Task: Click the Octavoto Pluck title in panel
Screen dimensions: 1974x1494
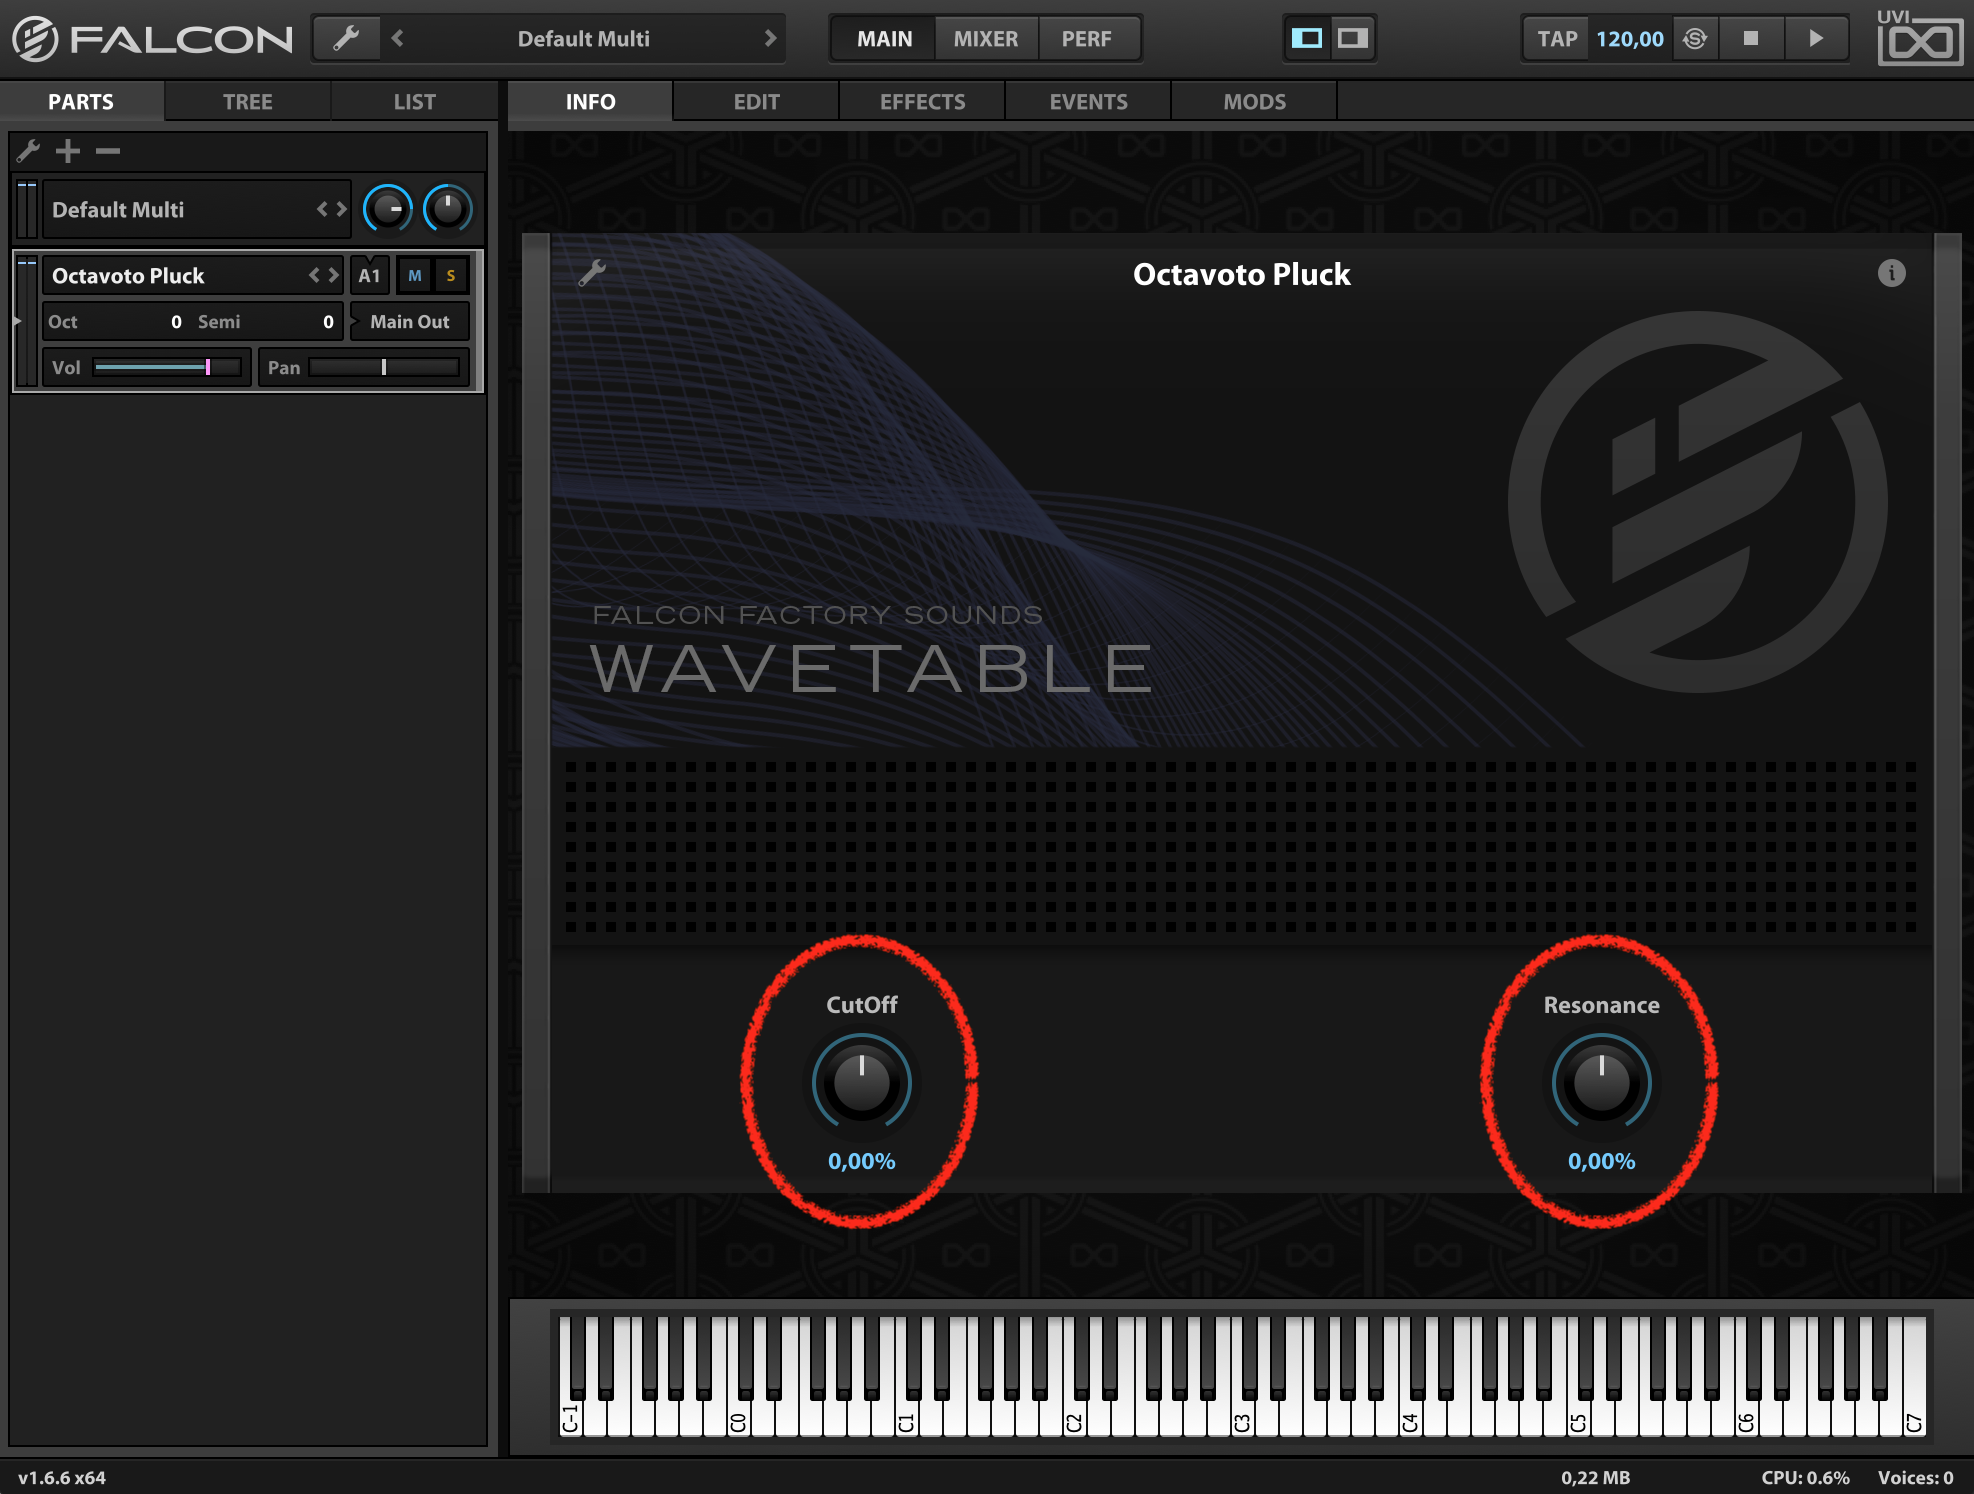Action: point(1241,274)
